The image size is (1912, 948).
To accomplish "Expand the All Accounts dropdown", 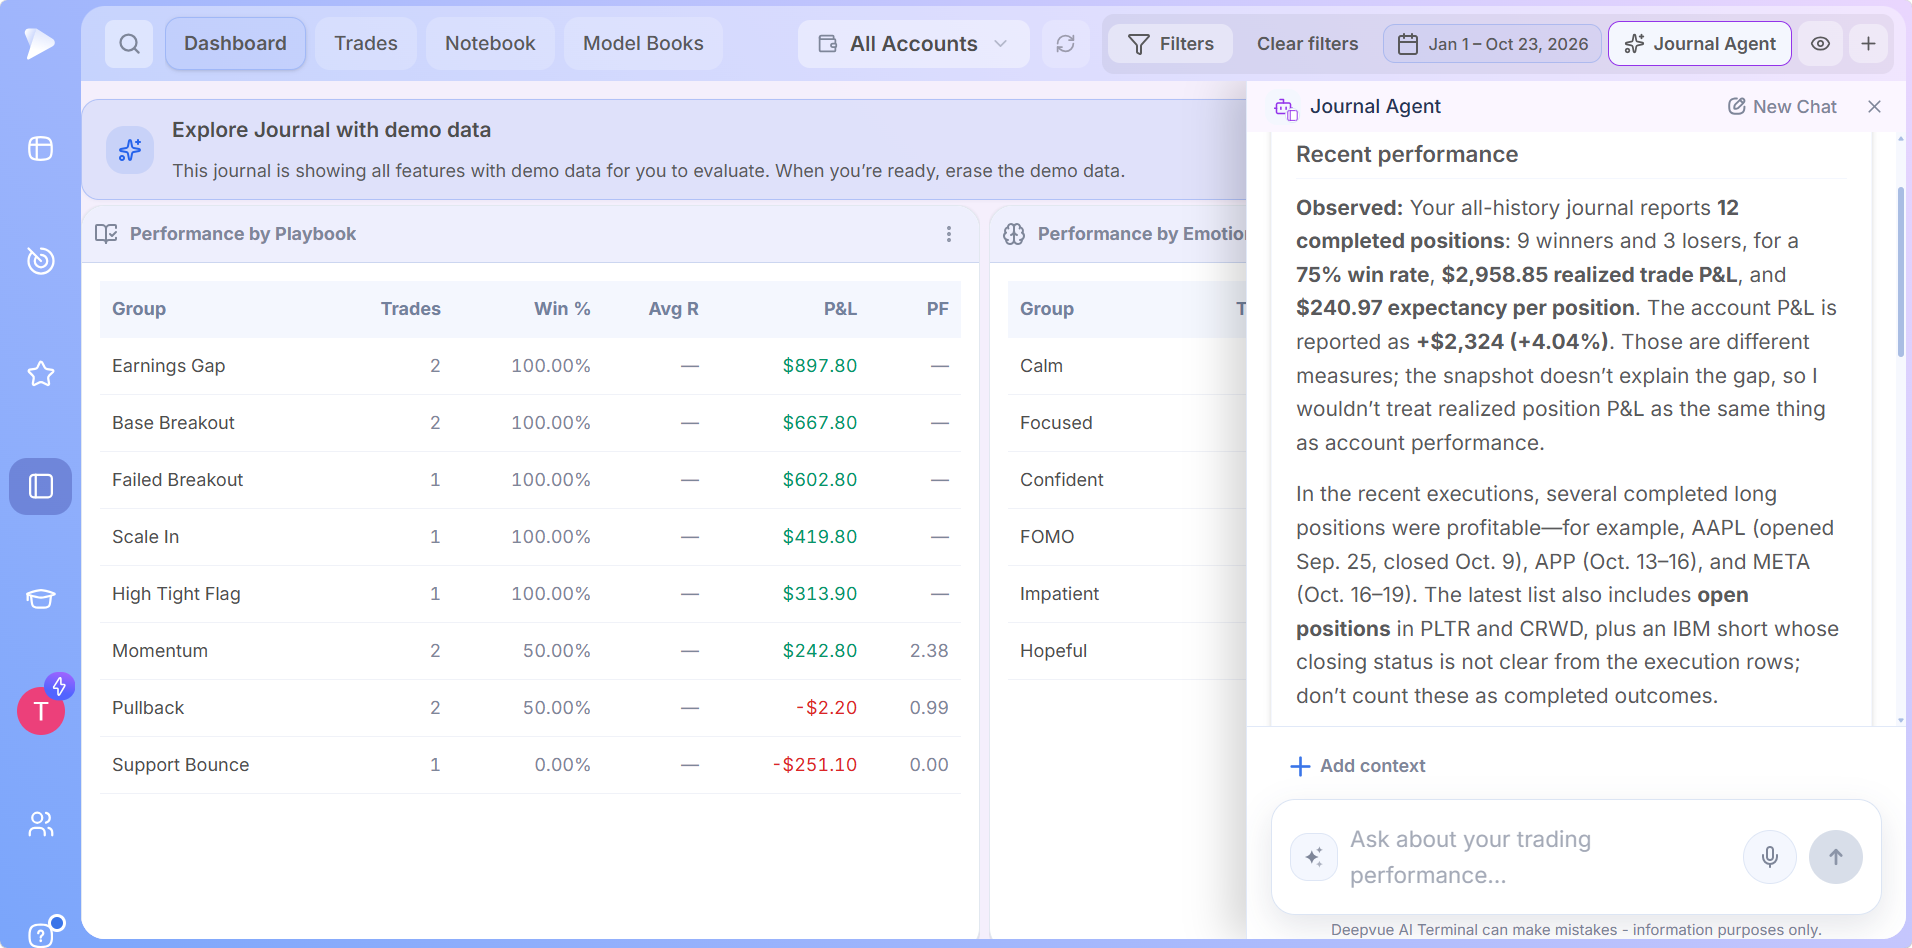I will 913,44.
